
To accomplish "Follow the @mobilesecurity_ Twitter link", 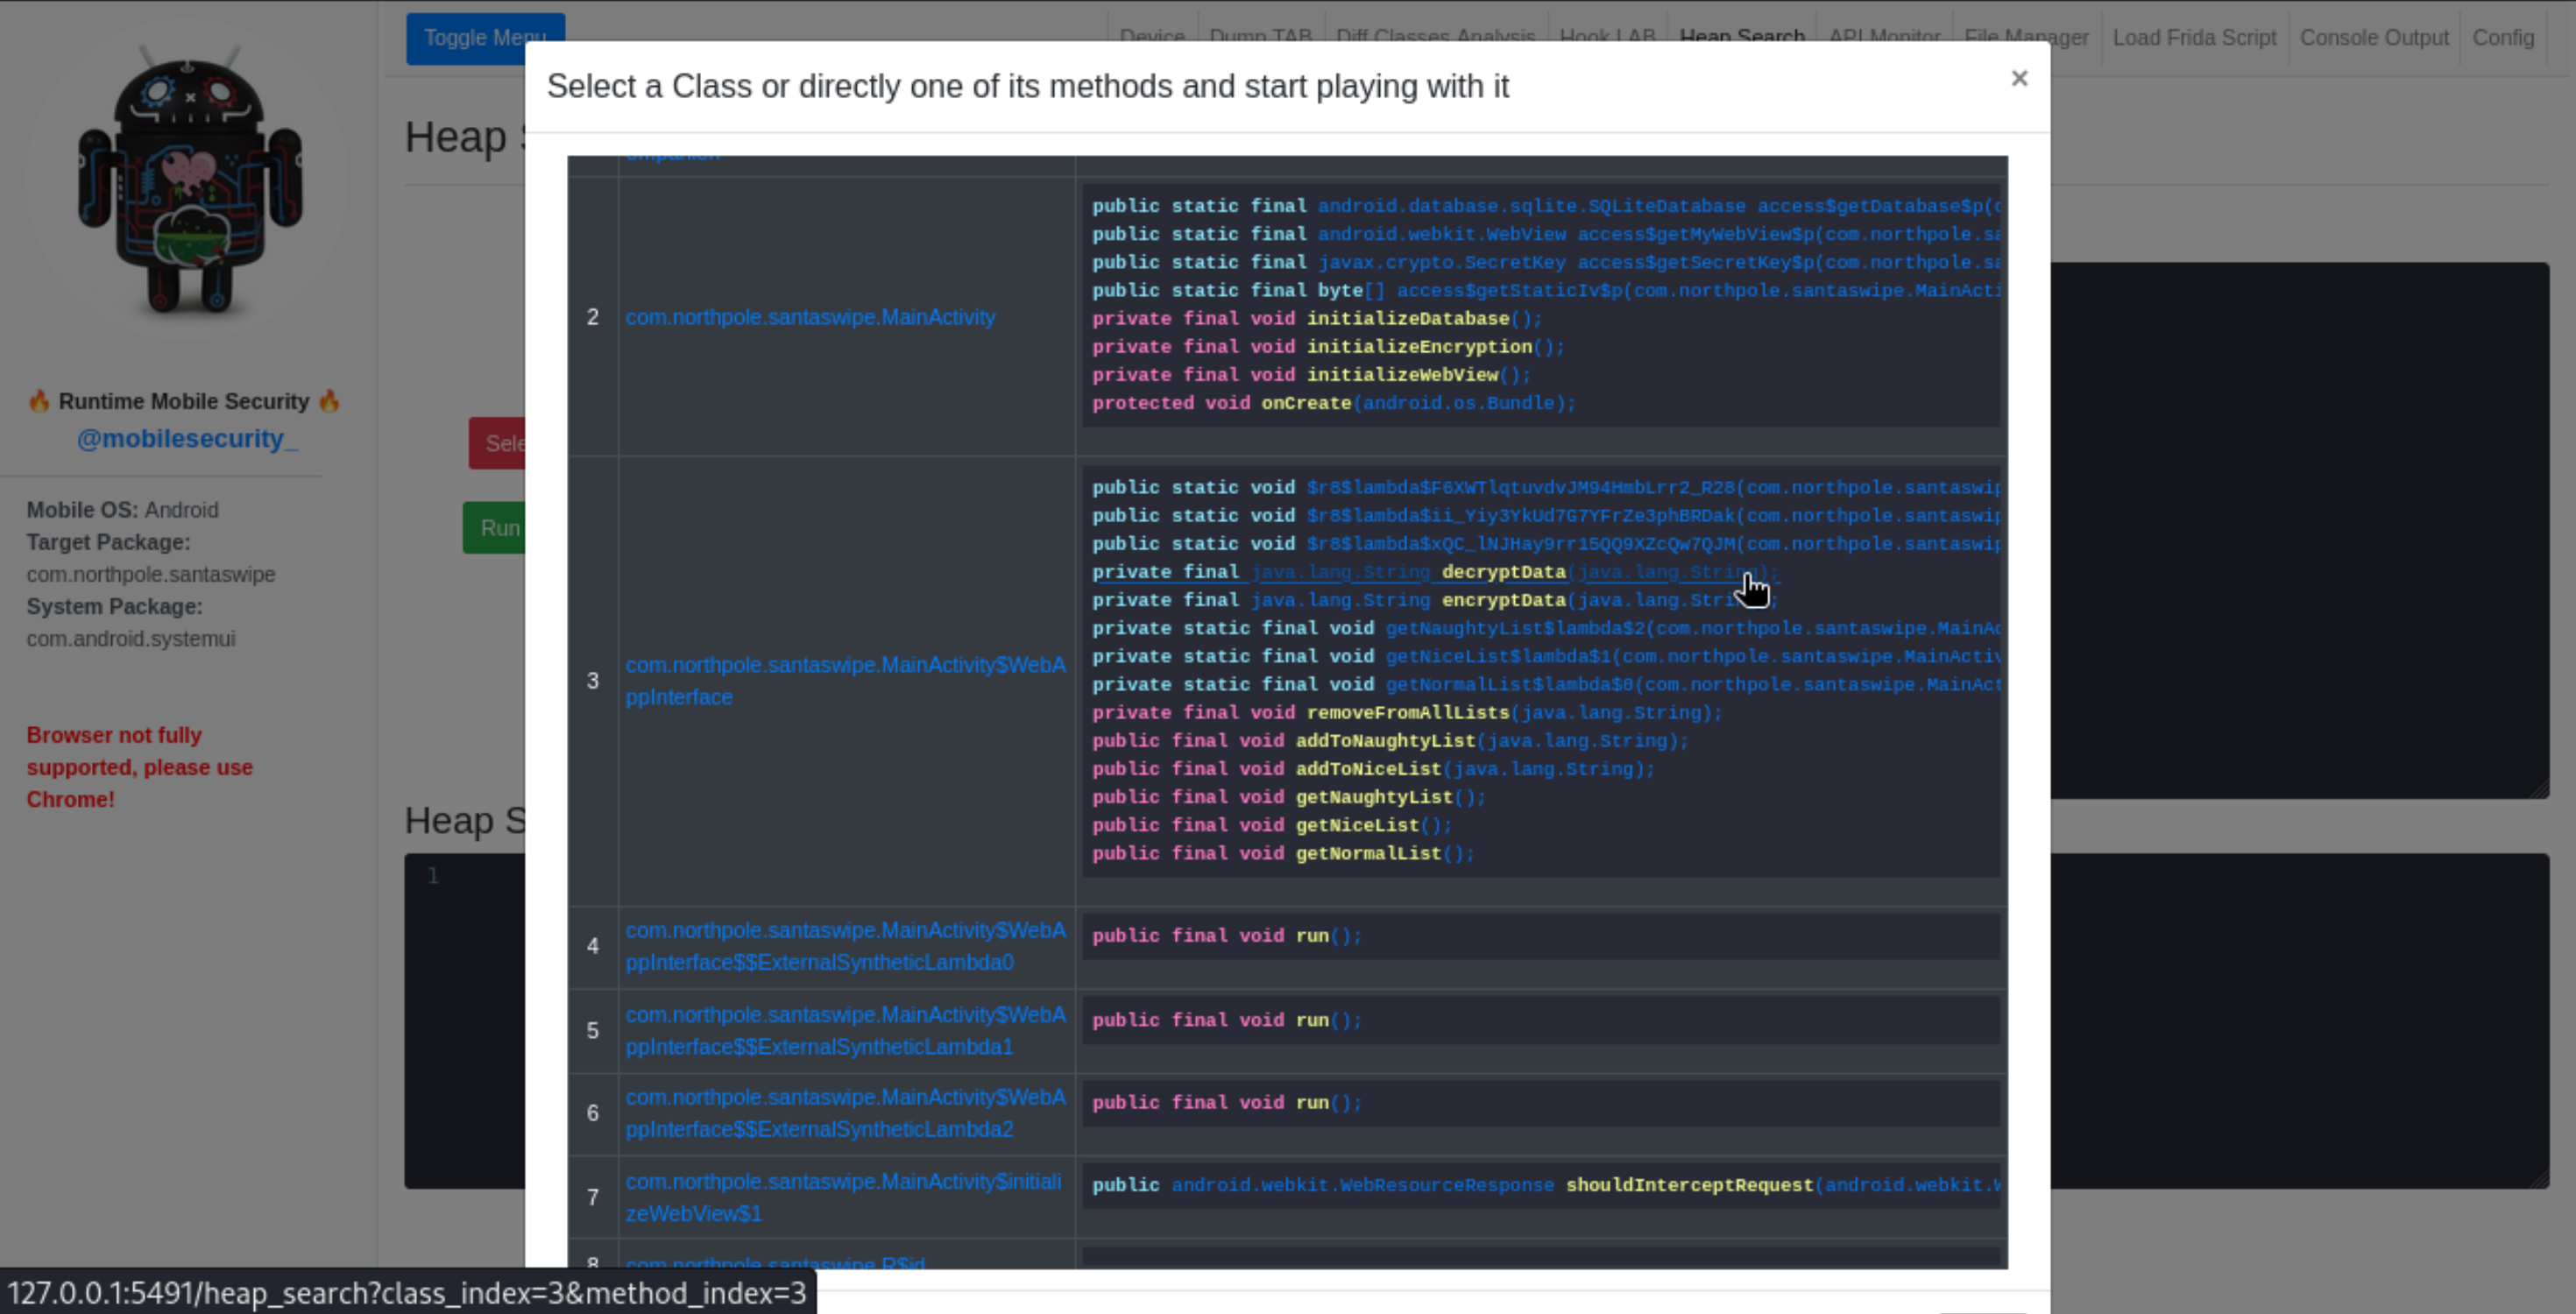I will (x=188, y=439).
